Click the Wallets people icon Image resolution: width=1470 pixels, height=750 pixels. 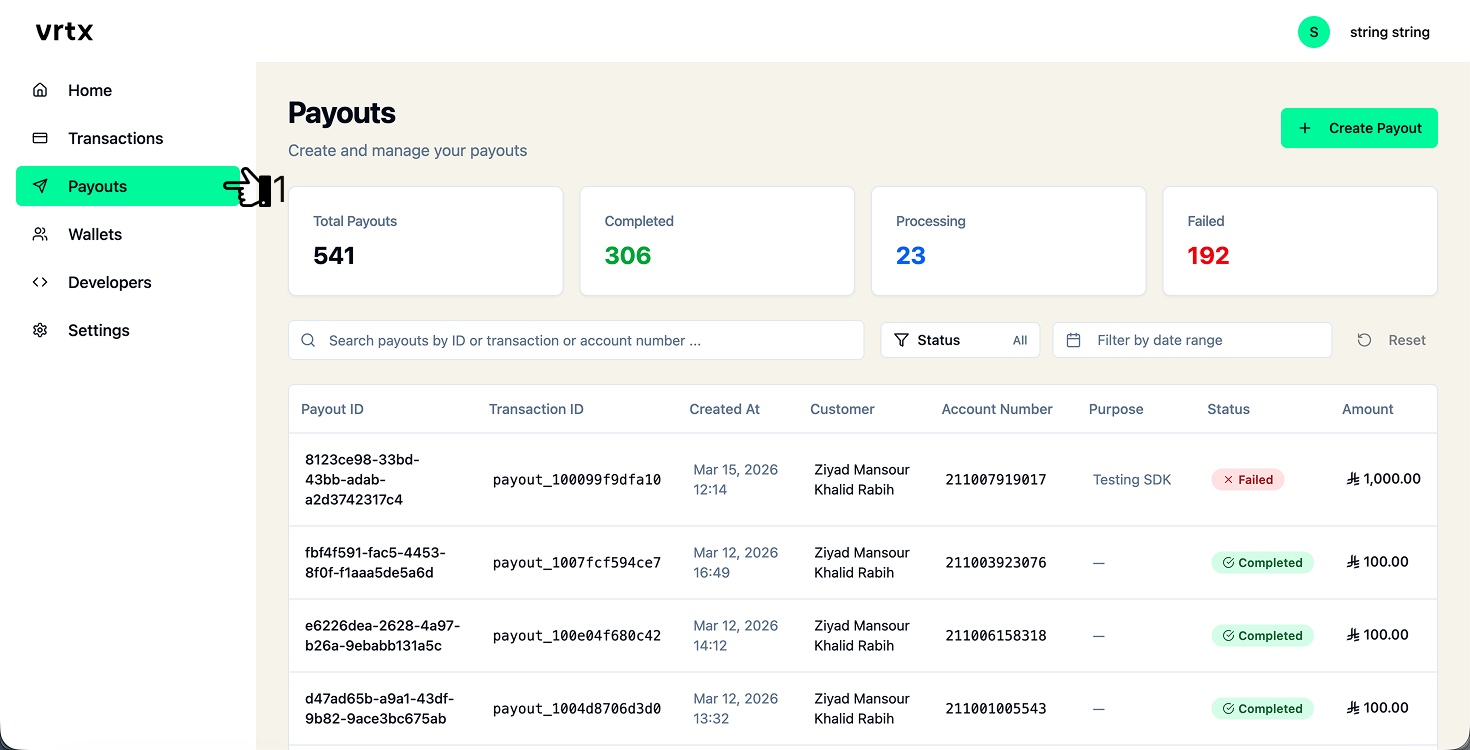pos(40,234)
